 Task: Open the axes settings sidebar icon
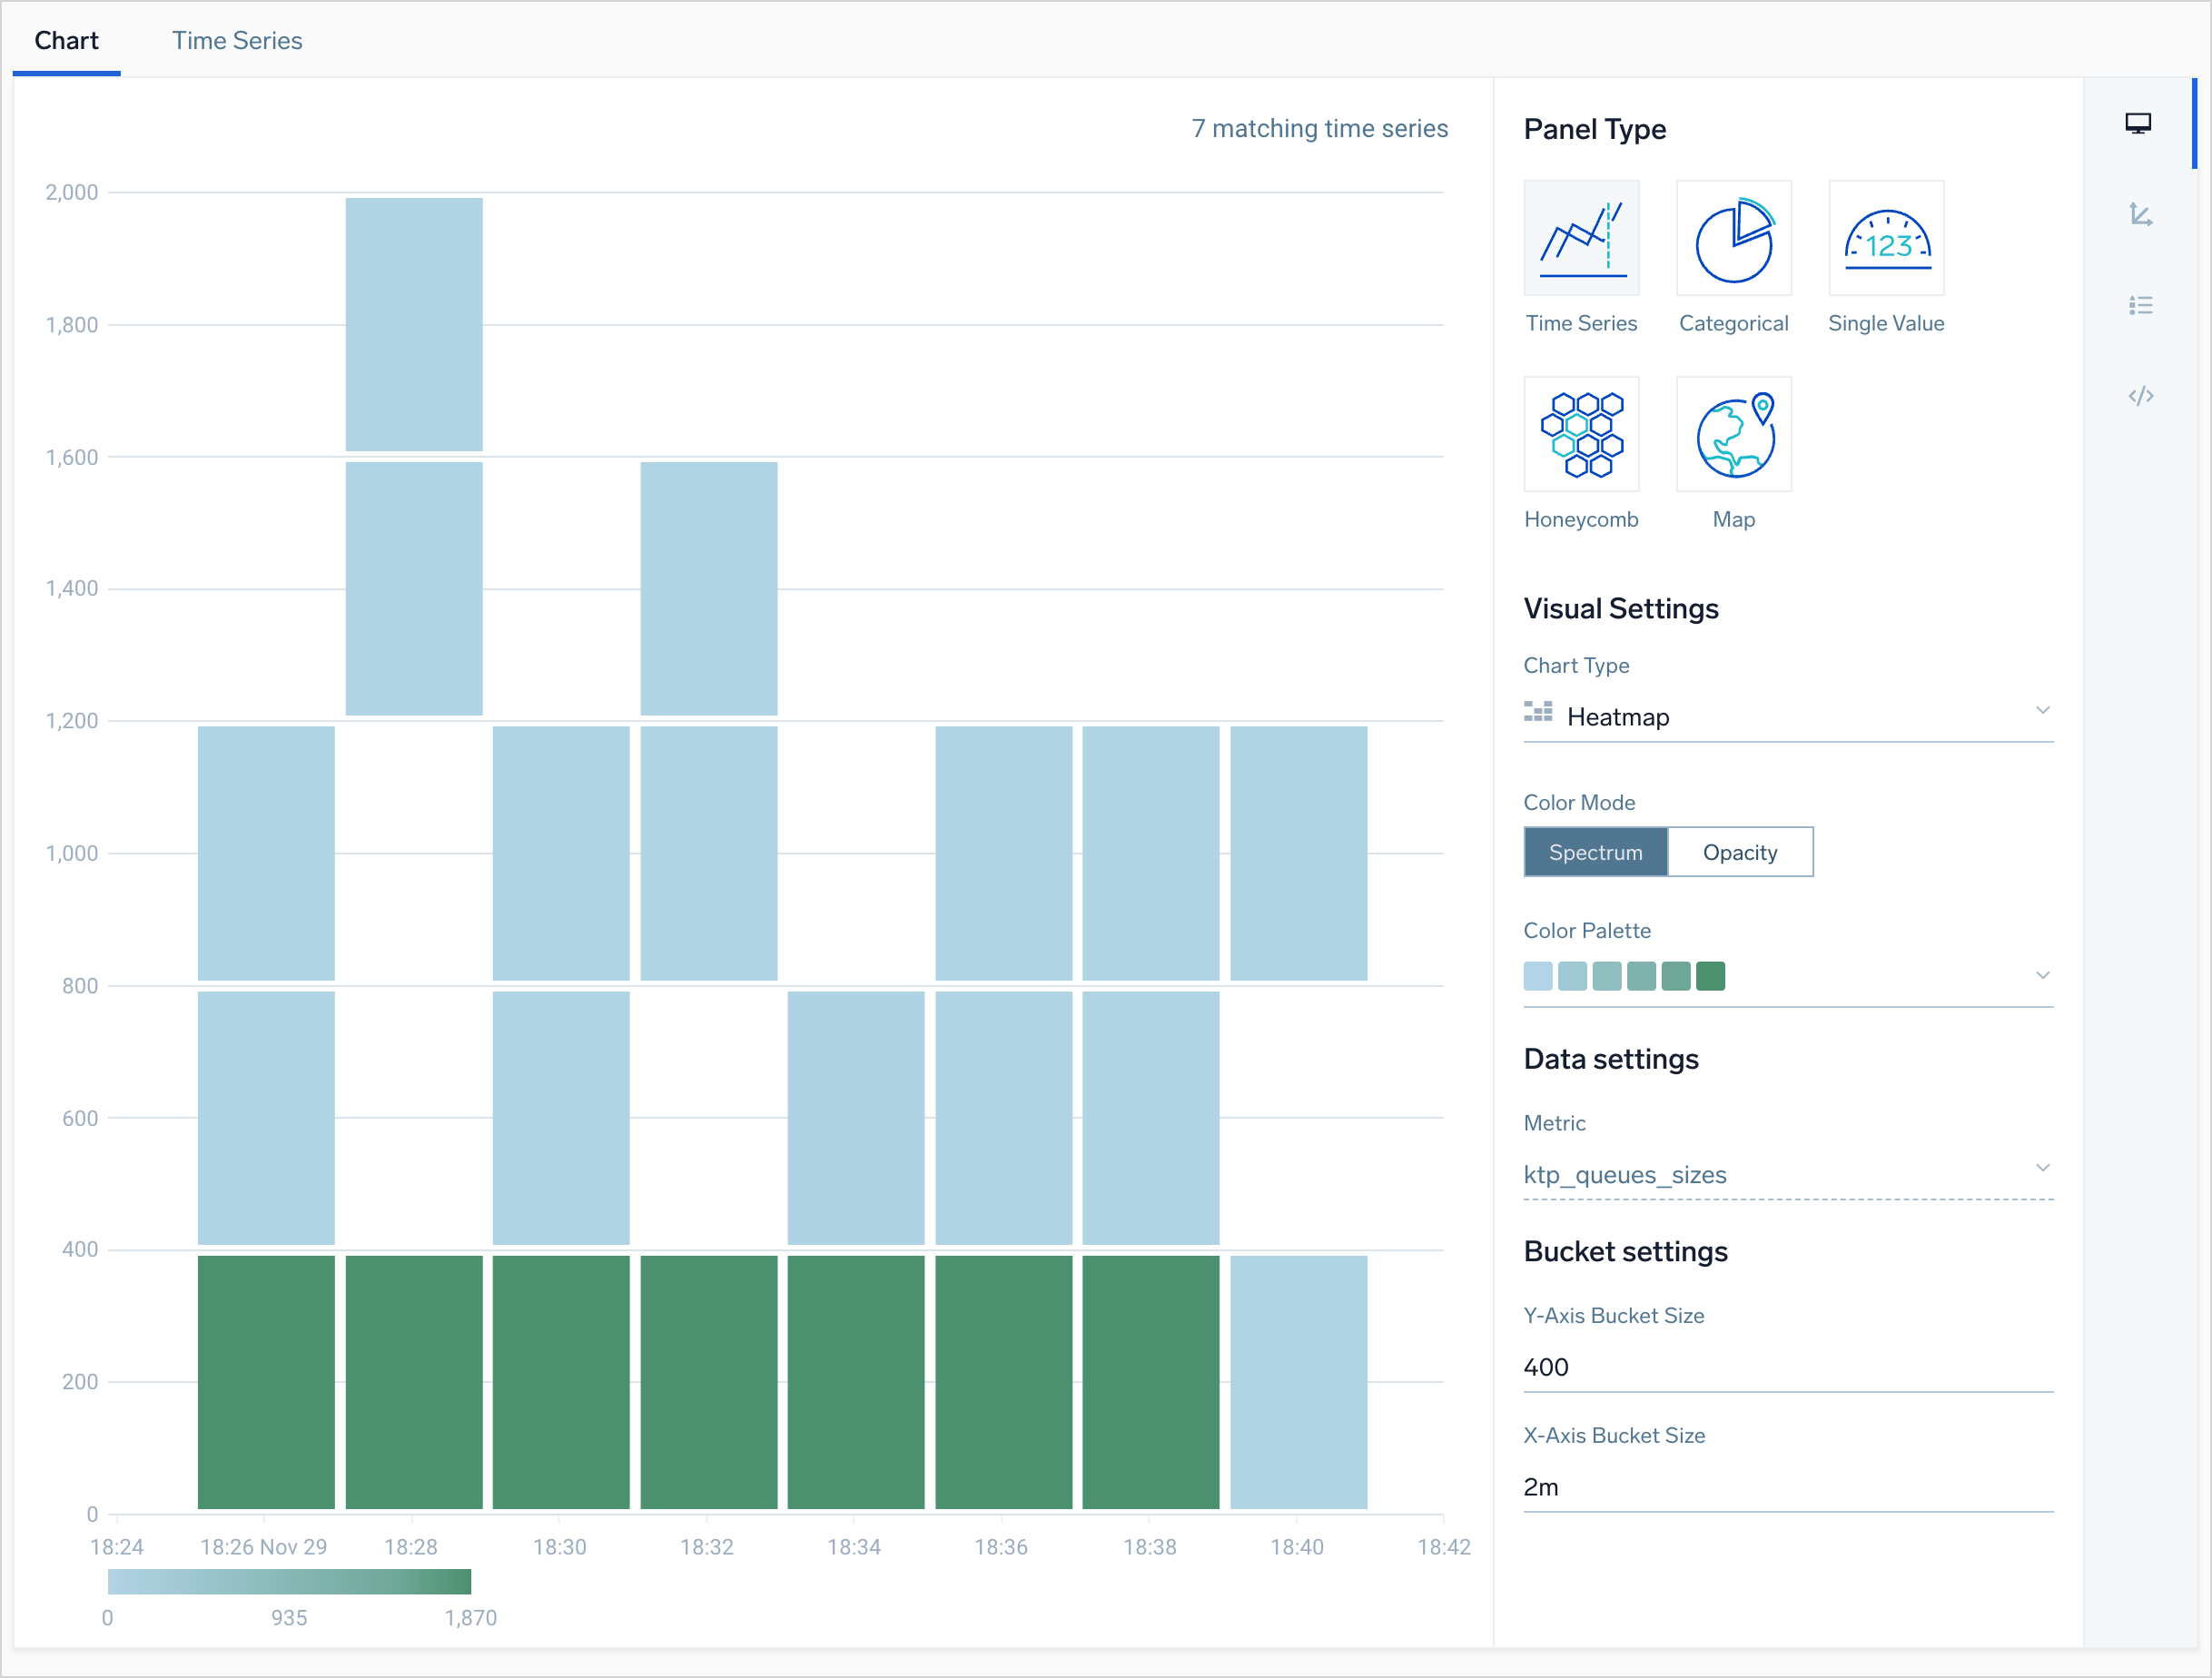[2139, 214]
